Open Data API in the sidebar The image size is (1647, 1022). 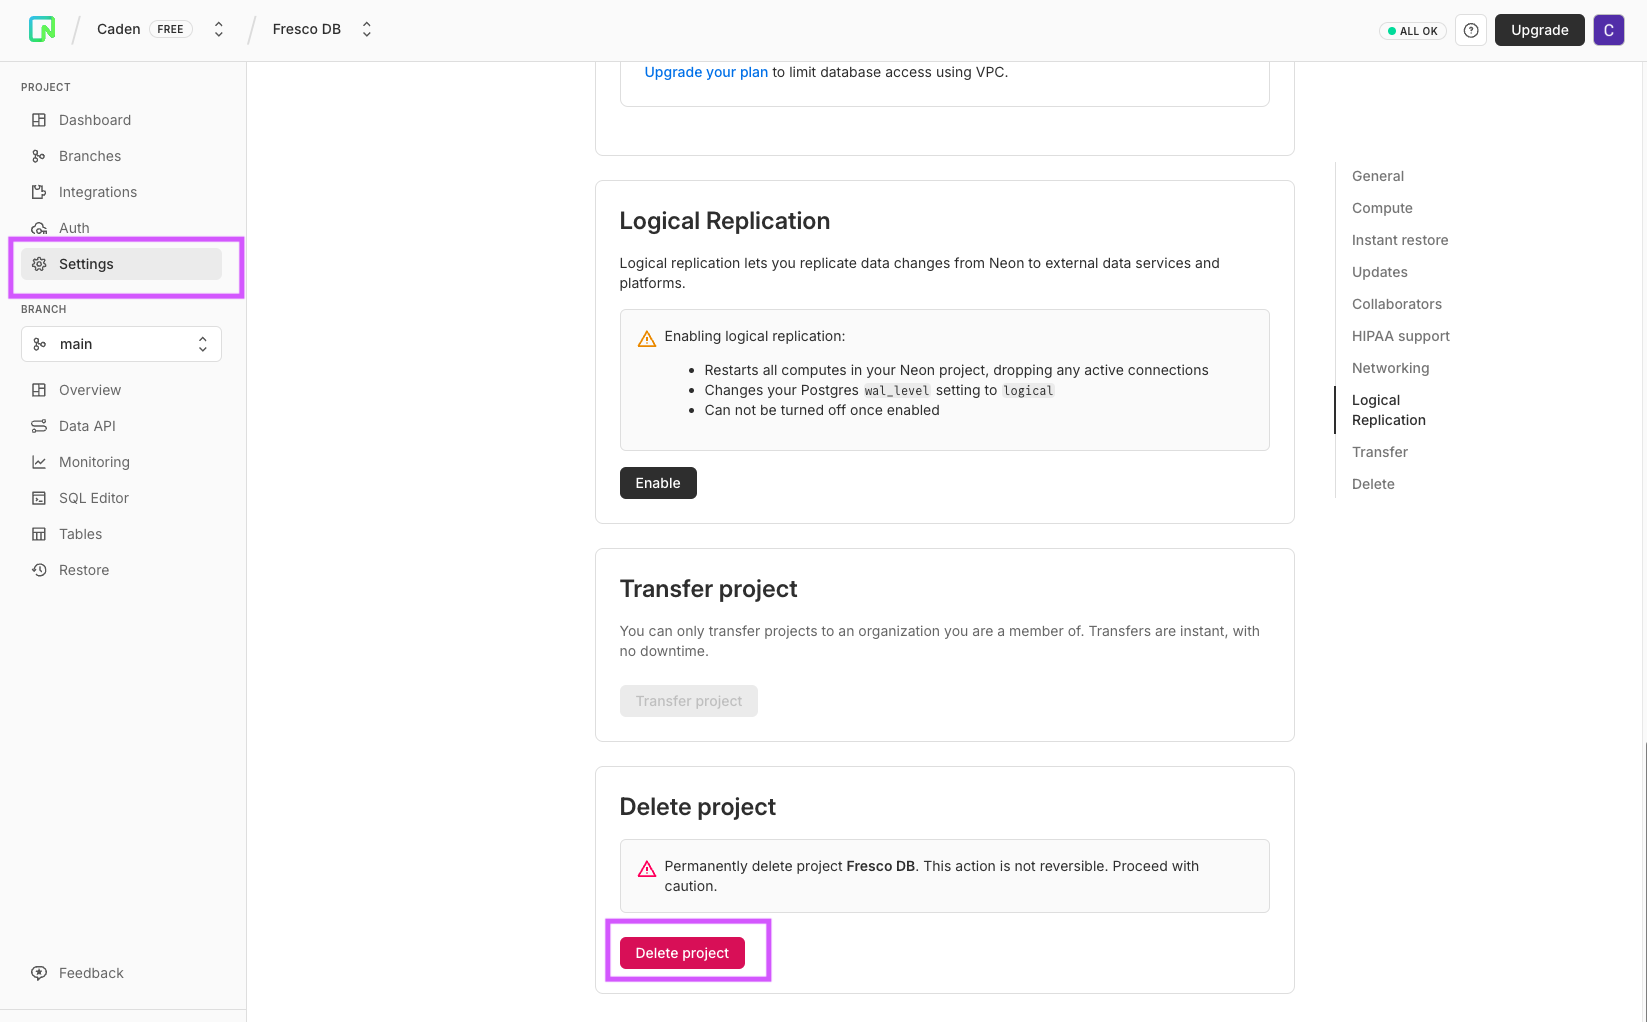pyautogui.click(x=87, y=426)
